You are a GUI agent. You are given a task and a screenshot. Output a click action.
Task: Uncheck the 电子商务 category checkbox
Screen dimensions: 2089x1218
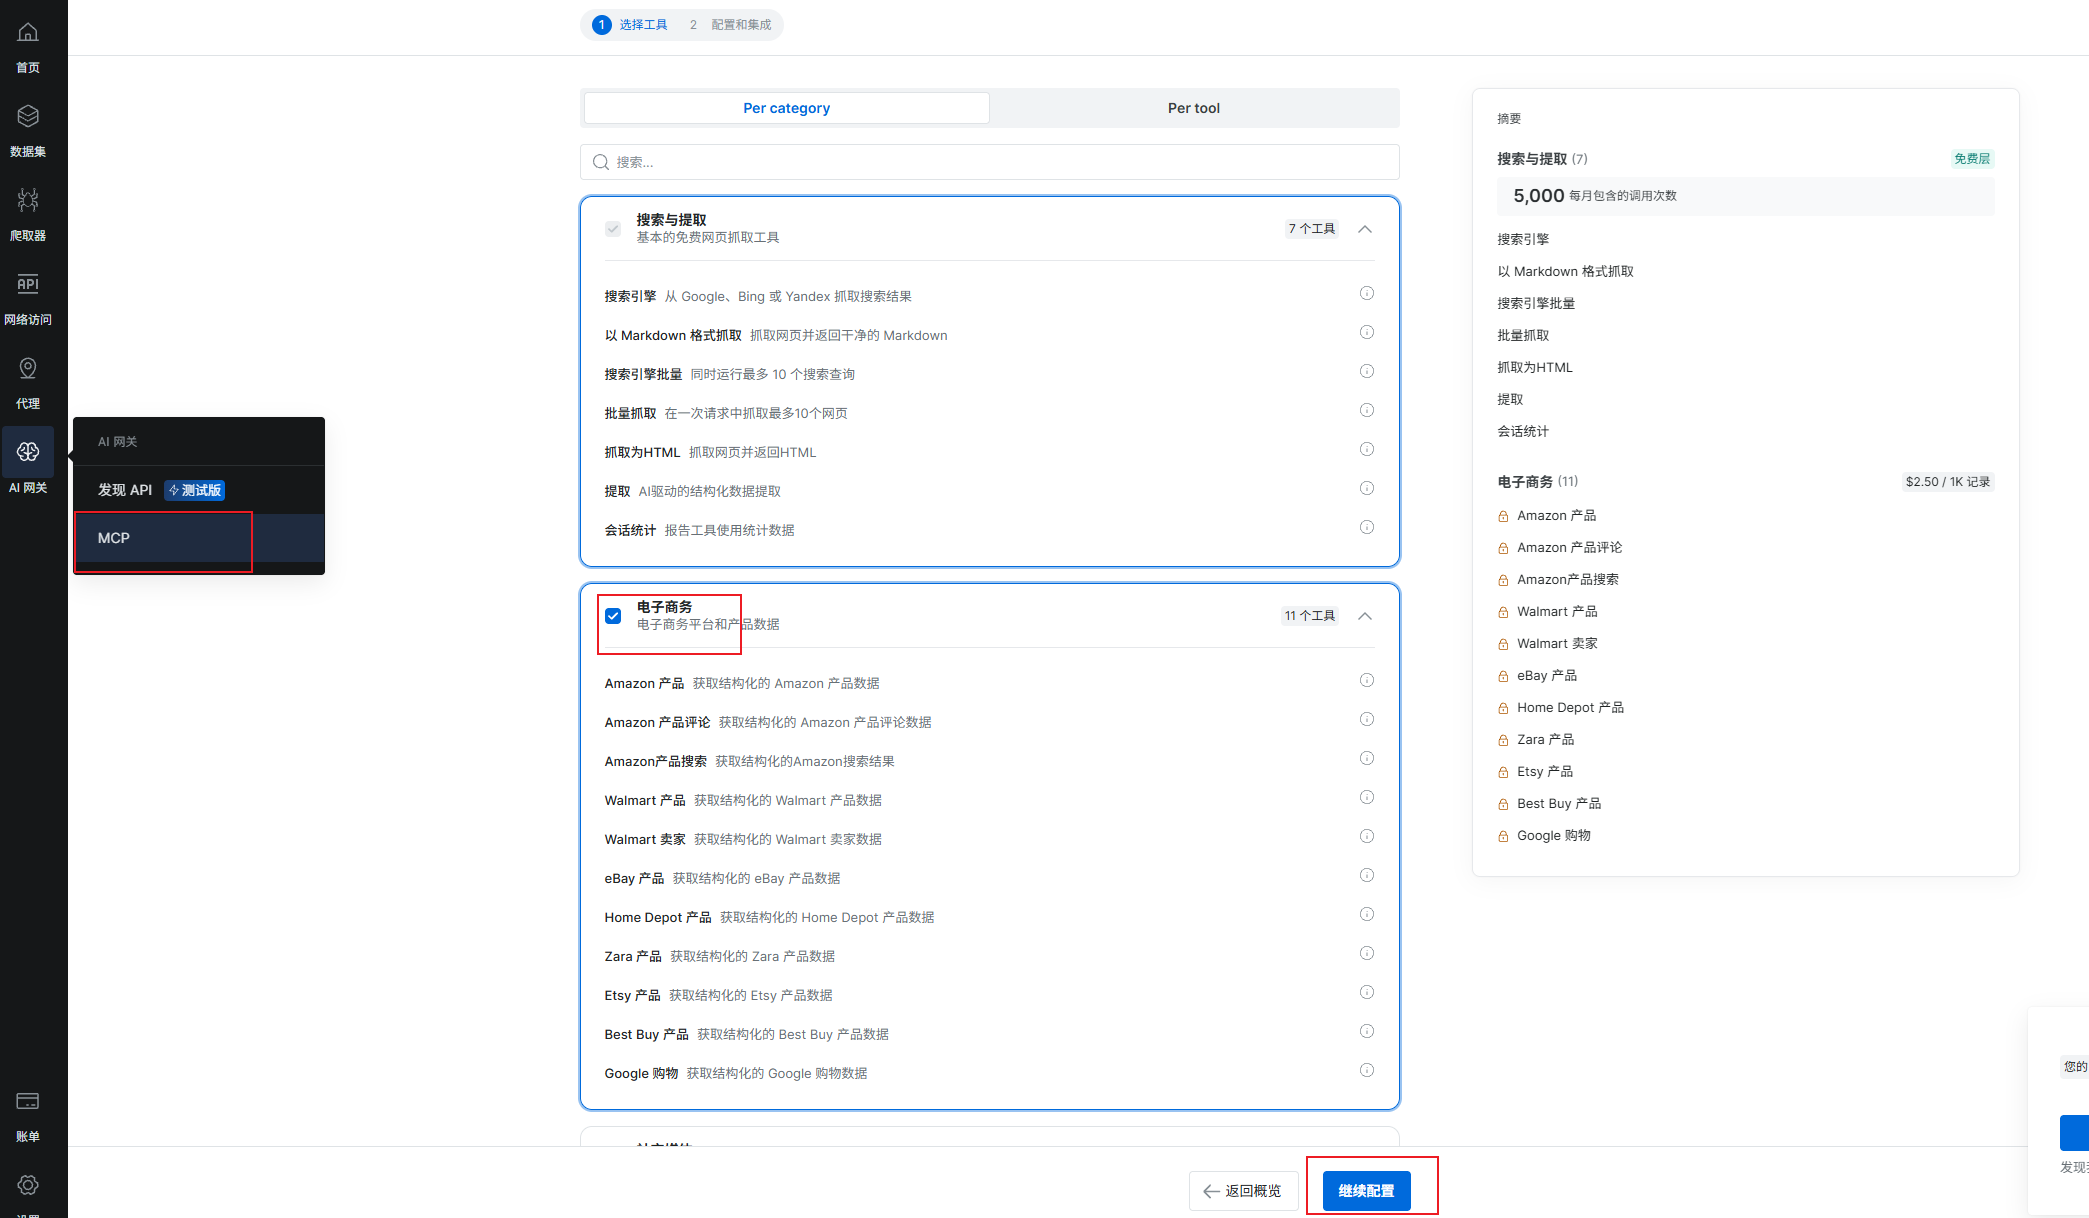pyautogui.click(x=613, y=616)
